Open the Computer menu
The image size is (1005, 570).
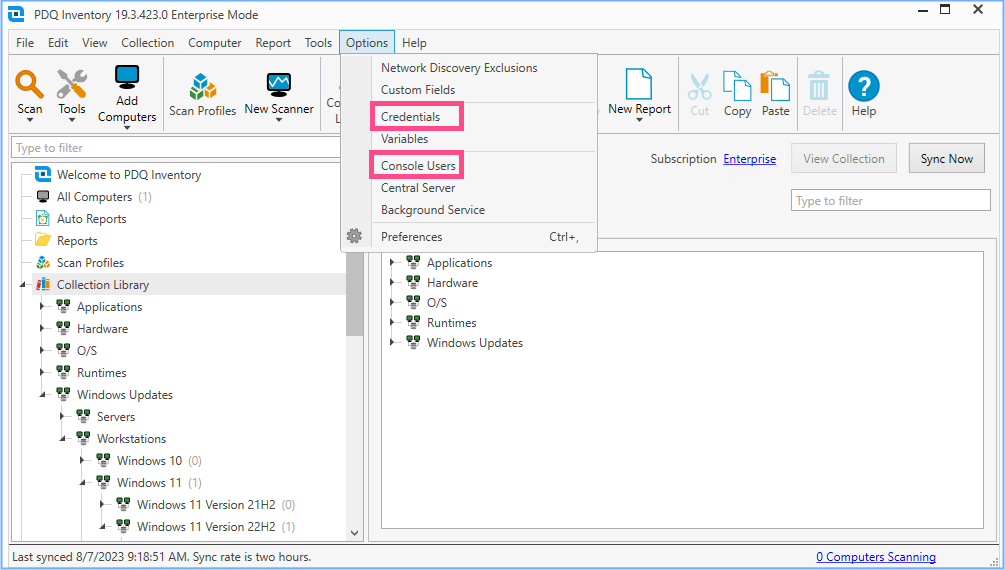(x=214, y=42)
